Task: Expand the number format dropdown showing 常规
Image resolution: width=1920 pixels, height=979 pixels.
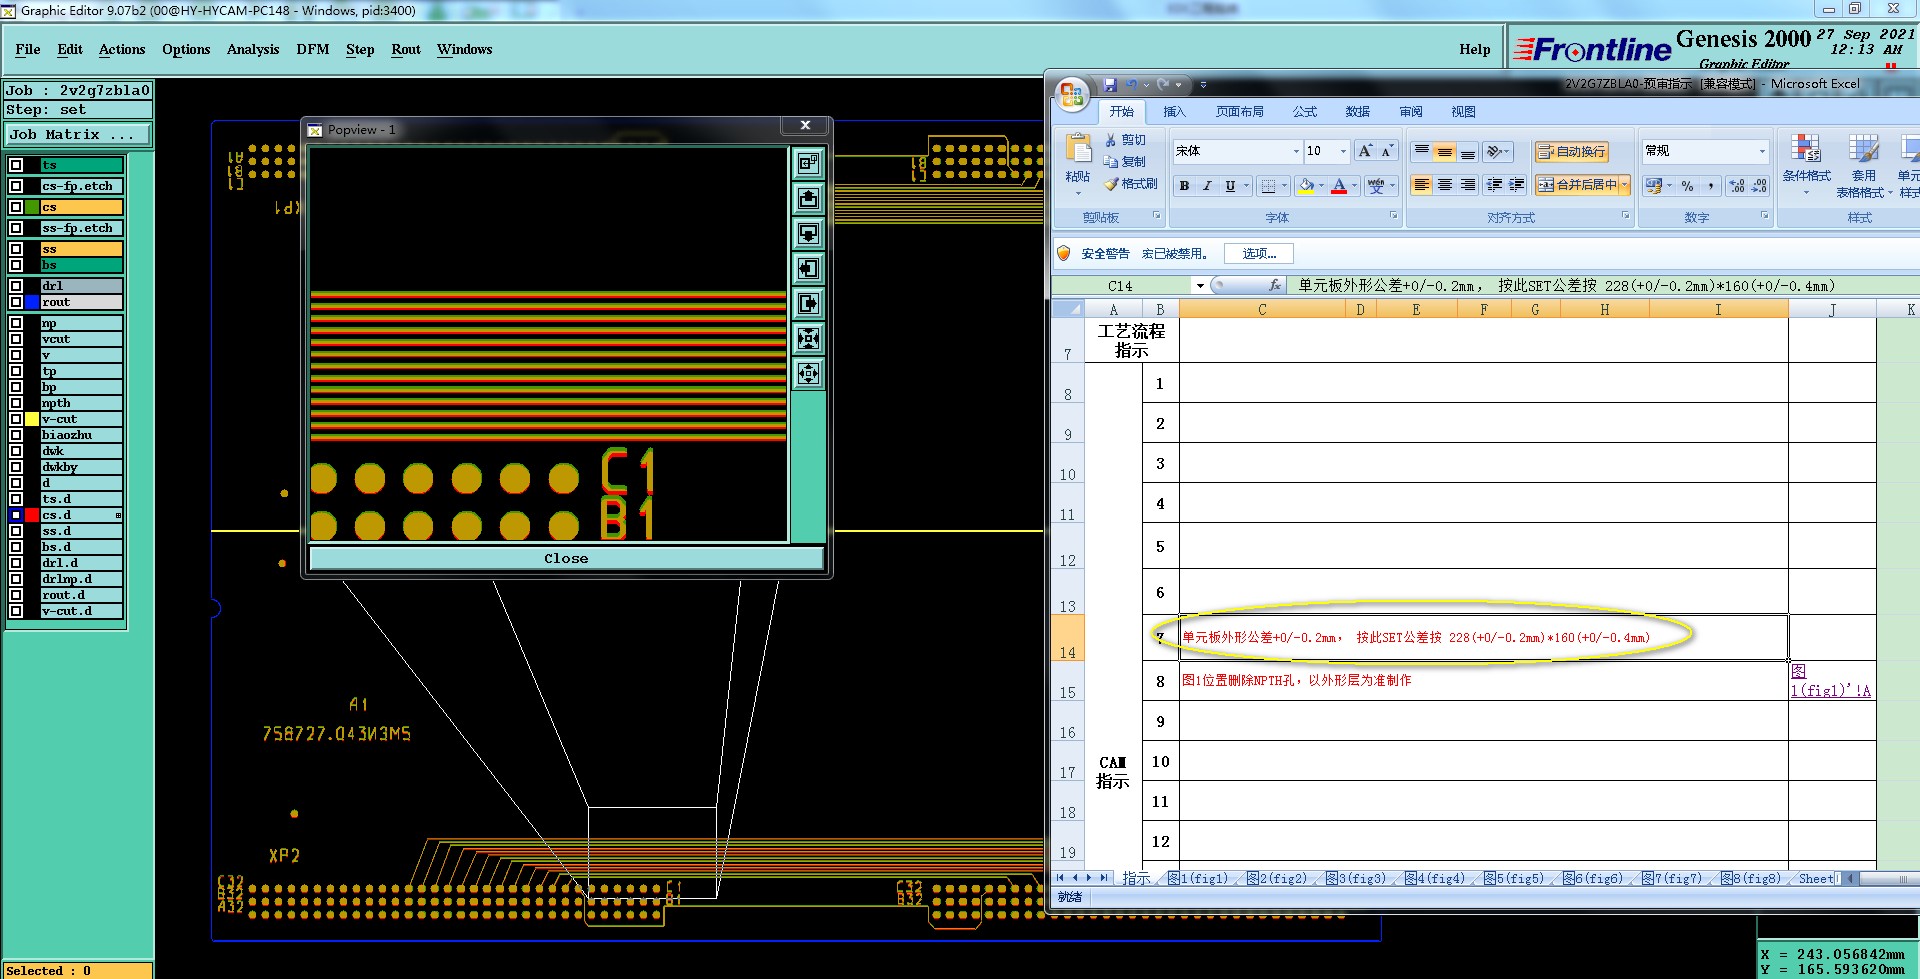Action: (1762, 152)
